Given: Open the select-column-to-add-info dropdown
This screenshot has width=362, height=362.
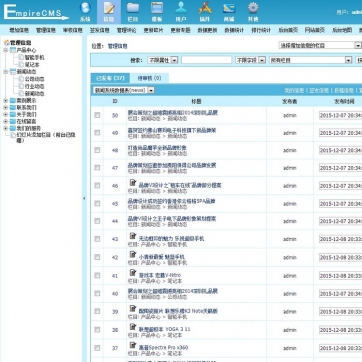Looking at the screenshot, I should click(320, 45).
